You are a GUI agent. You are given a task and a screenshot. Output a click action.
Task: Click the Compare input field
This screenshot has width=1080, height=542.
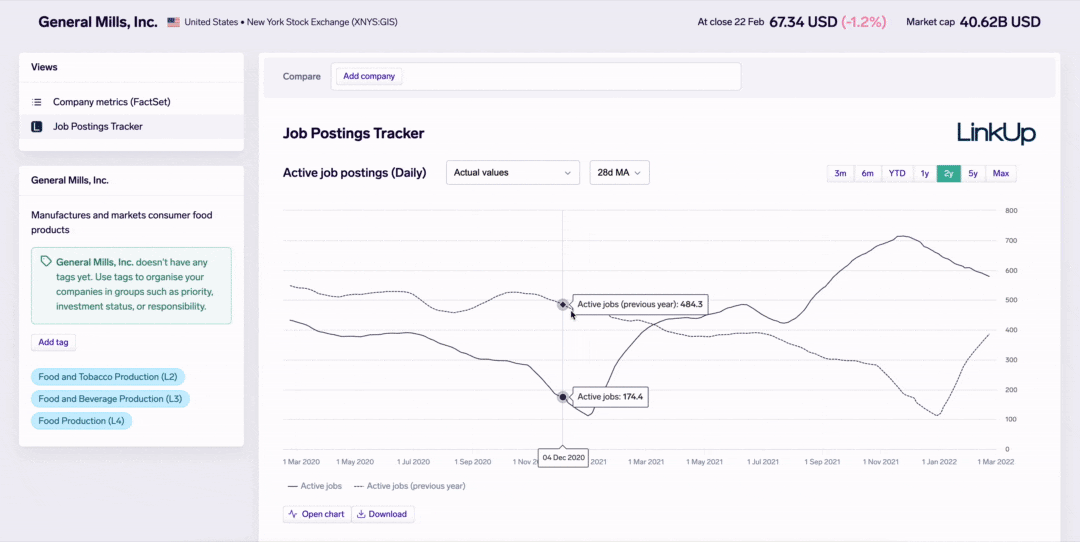[536, 76]
